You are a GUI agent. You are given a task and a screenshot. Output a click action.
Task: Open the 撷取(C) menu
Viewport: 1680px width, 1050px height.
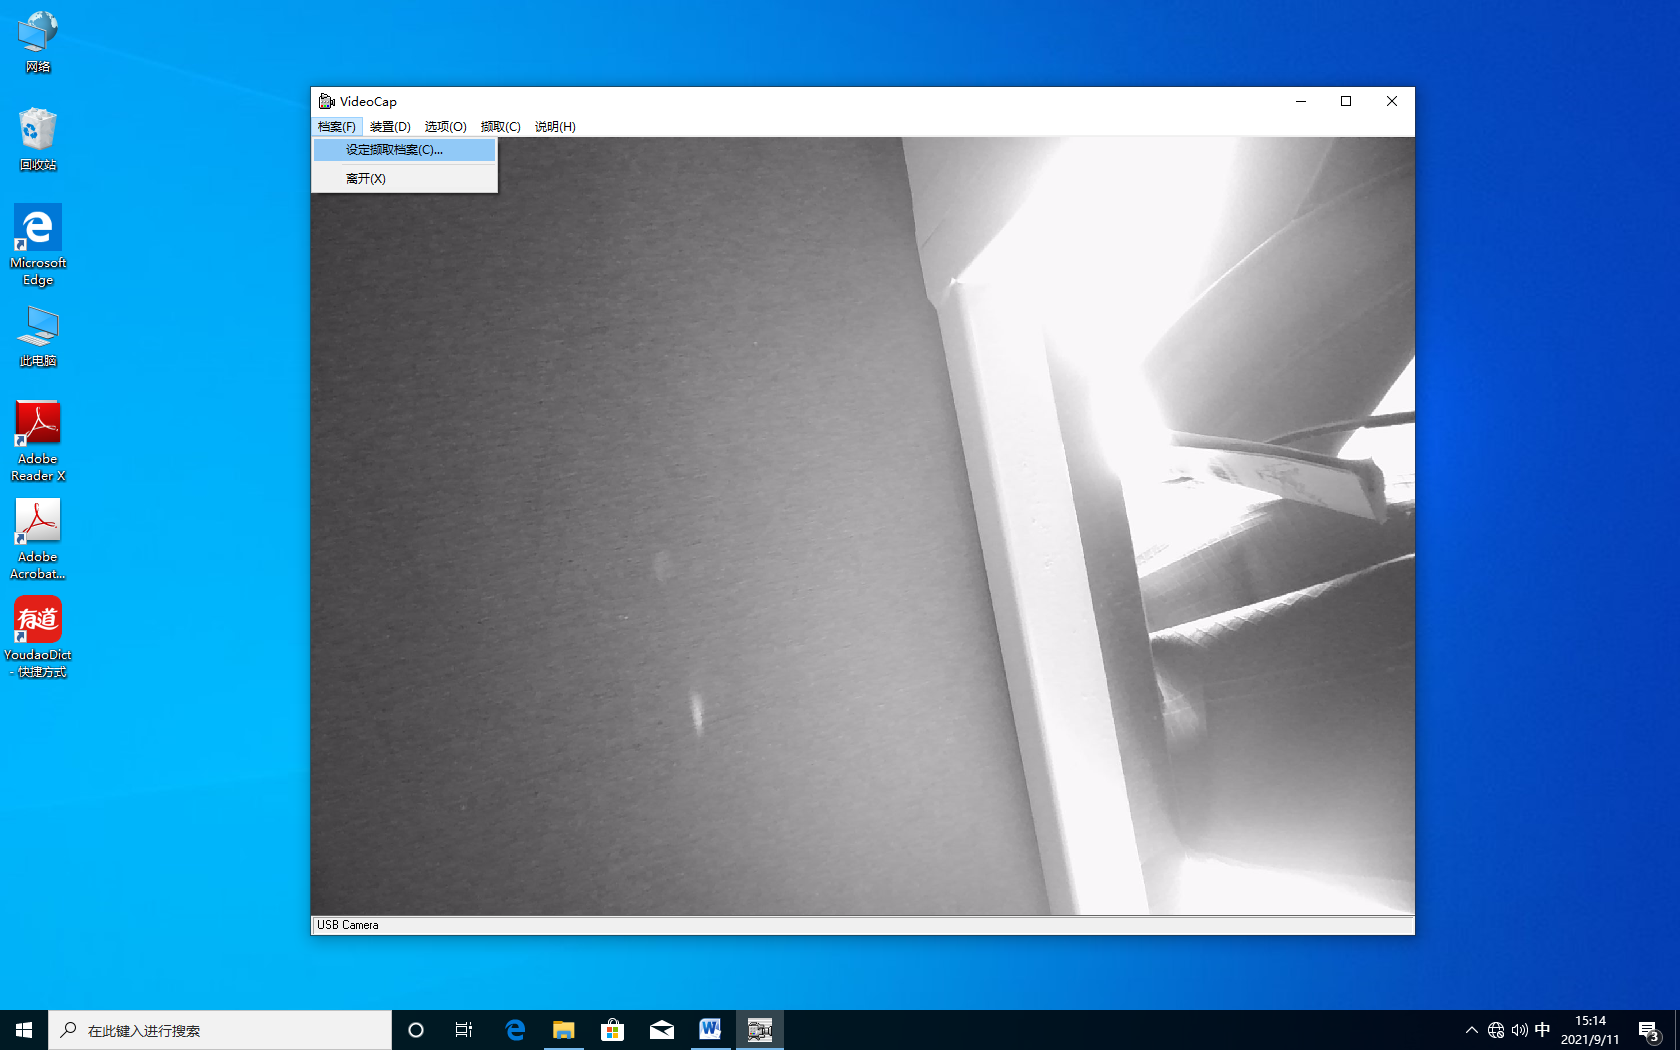click(x=500, y=126)
